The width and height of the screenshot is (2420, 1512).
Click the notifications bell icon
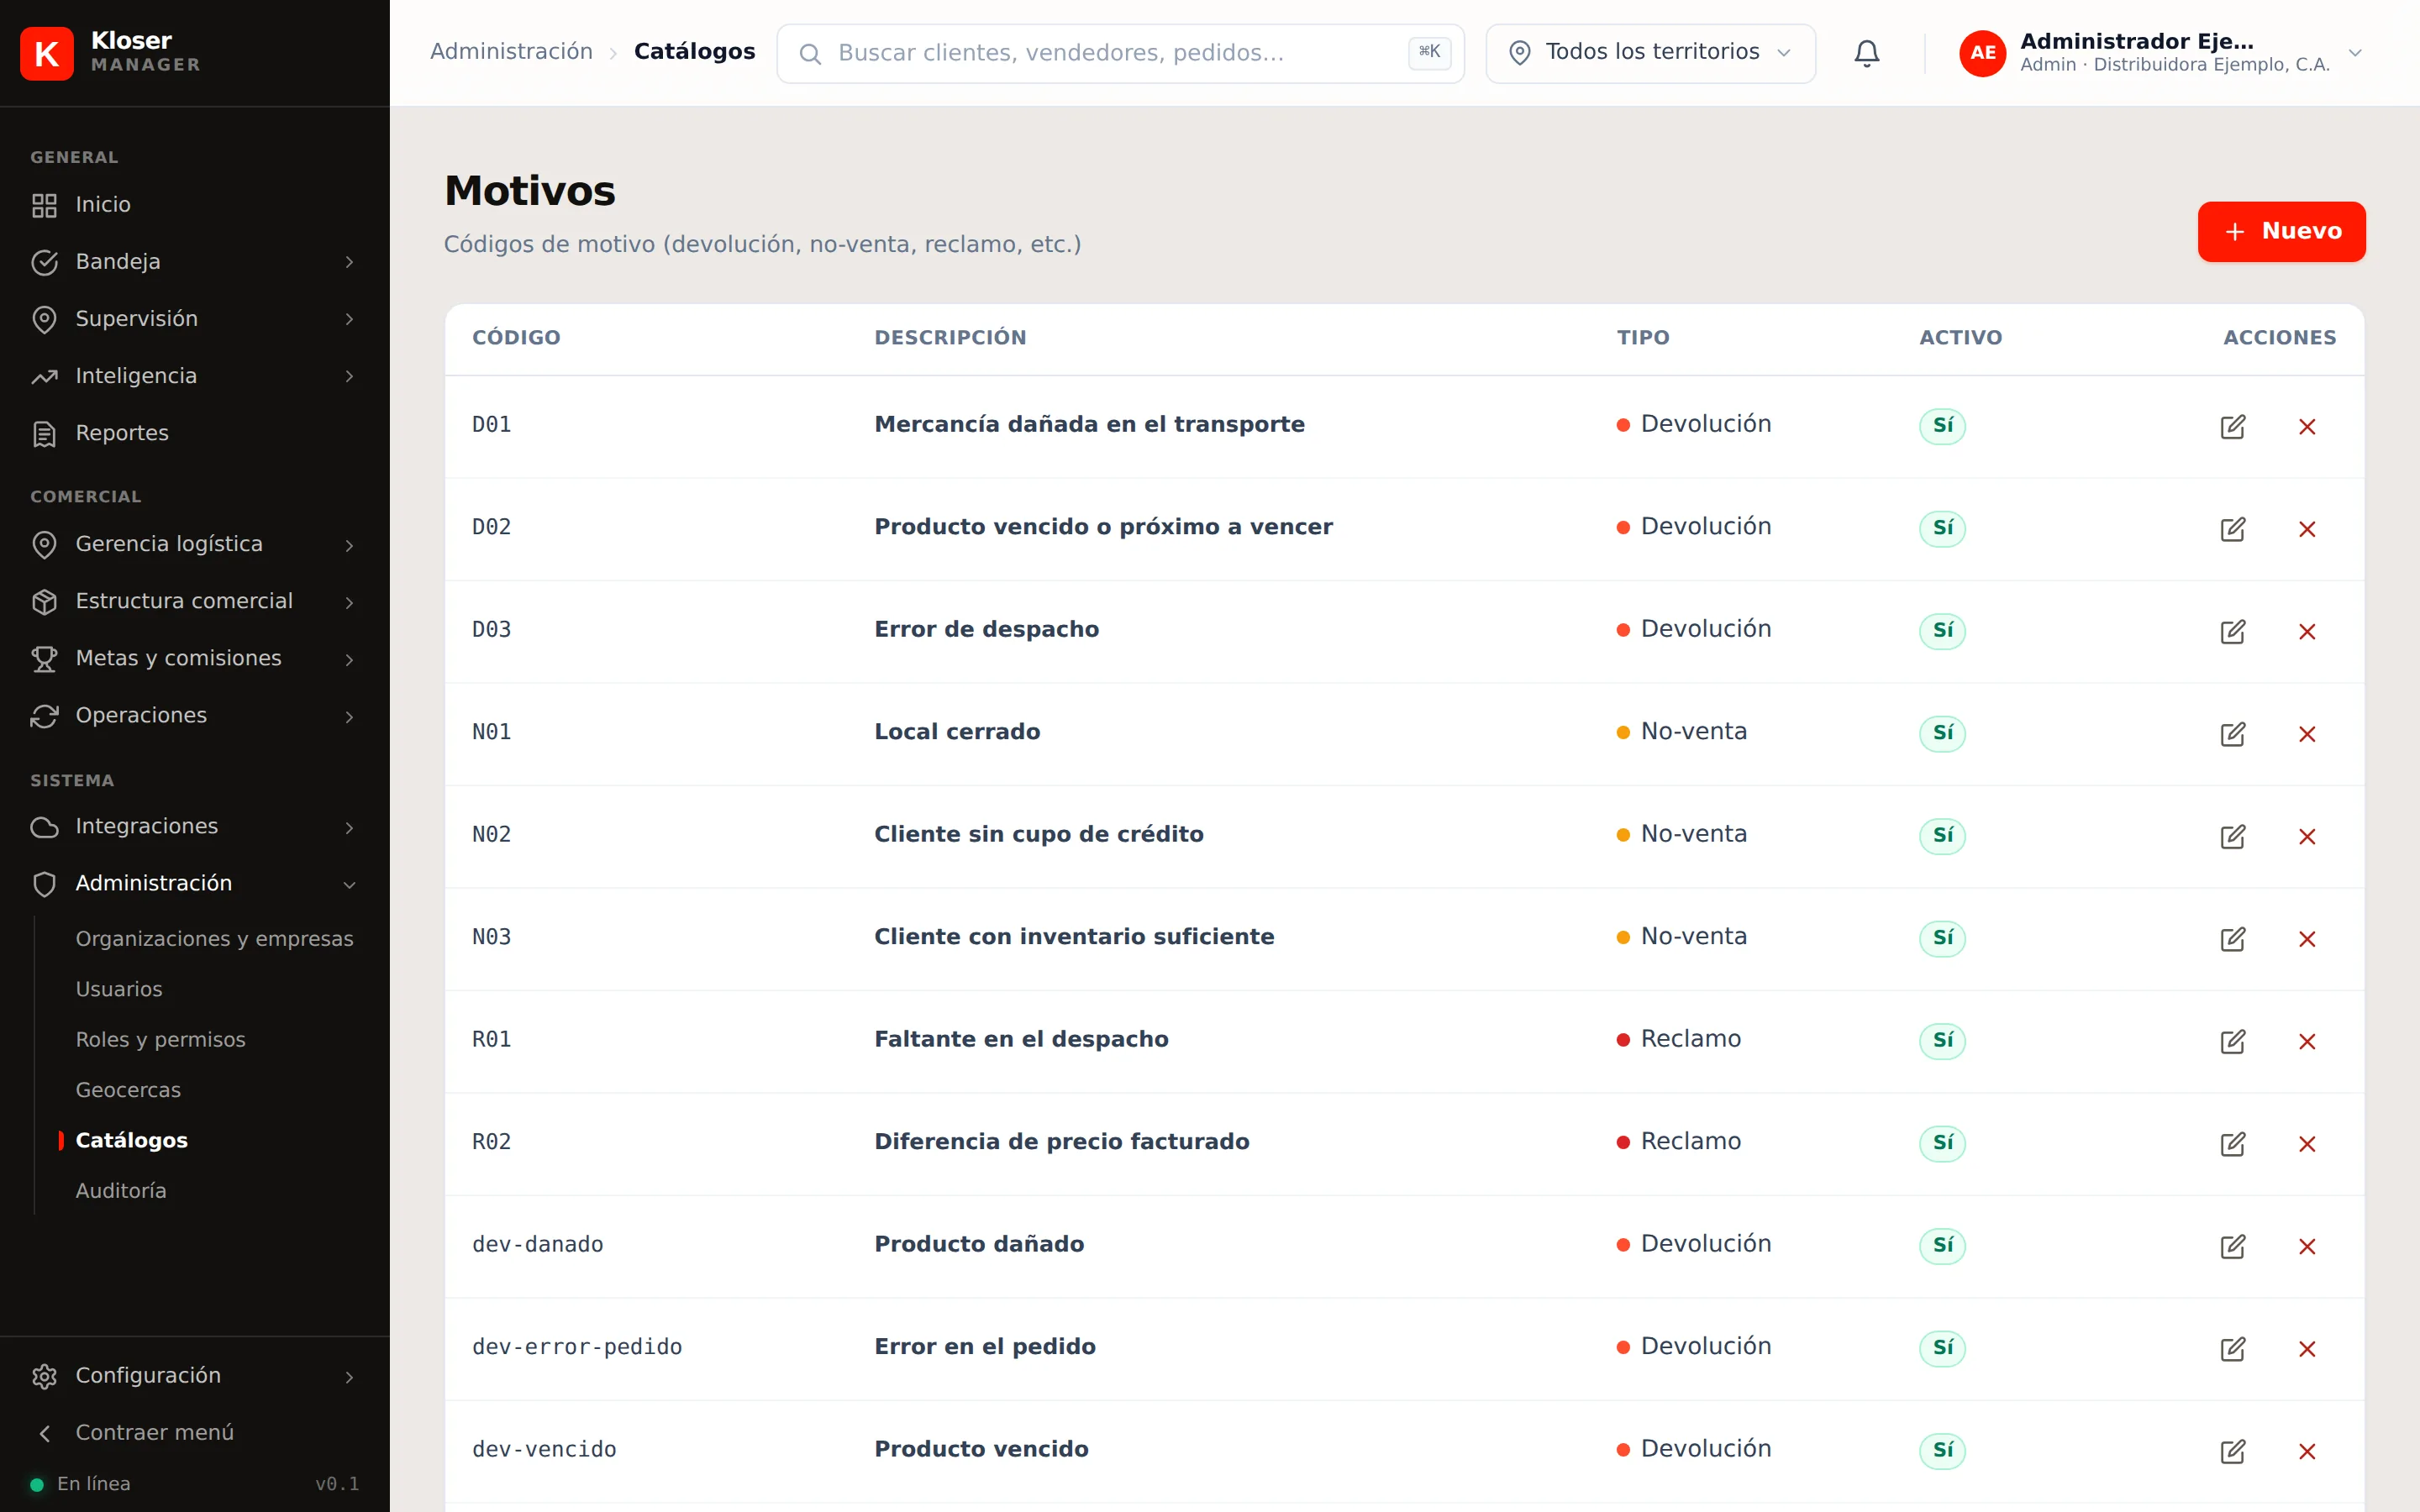pos(1866,53)
